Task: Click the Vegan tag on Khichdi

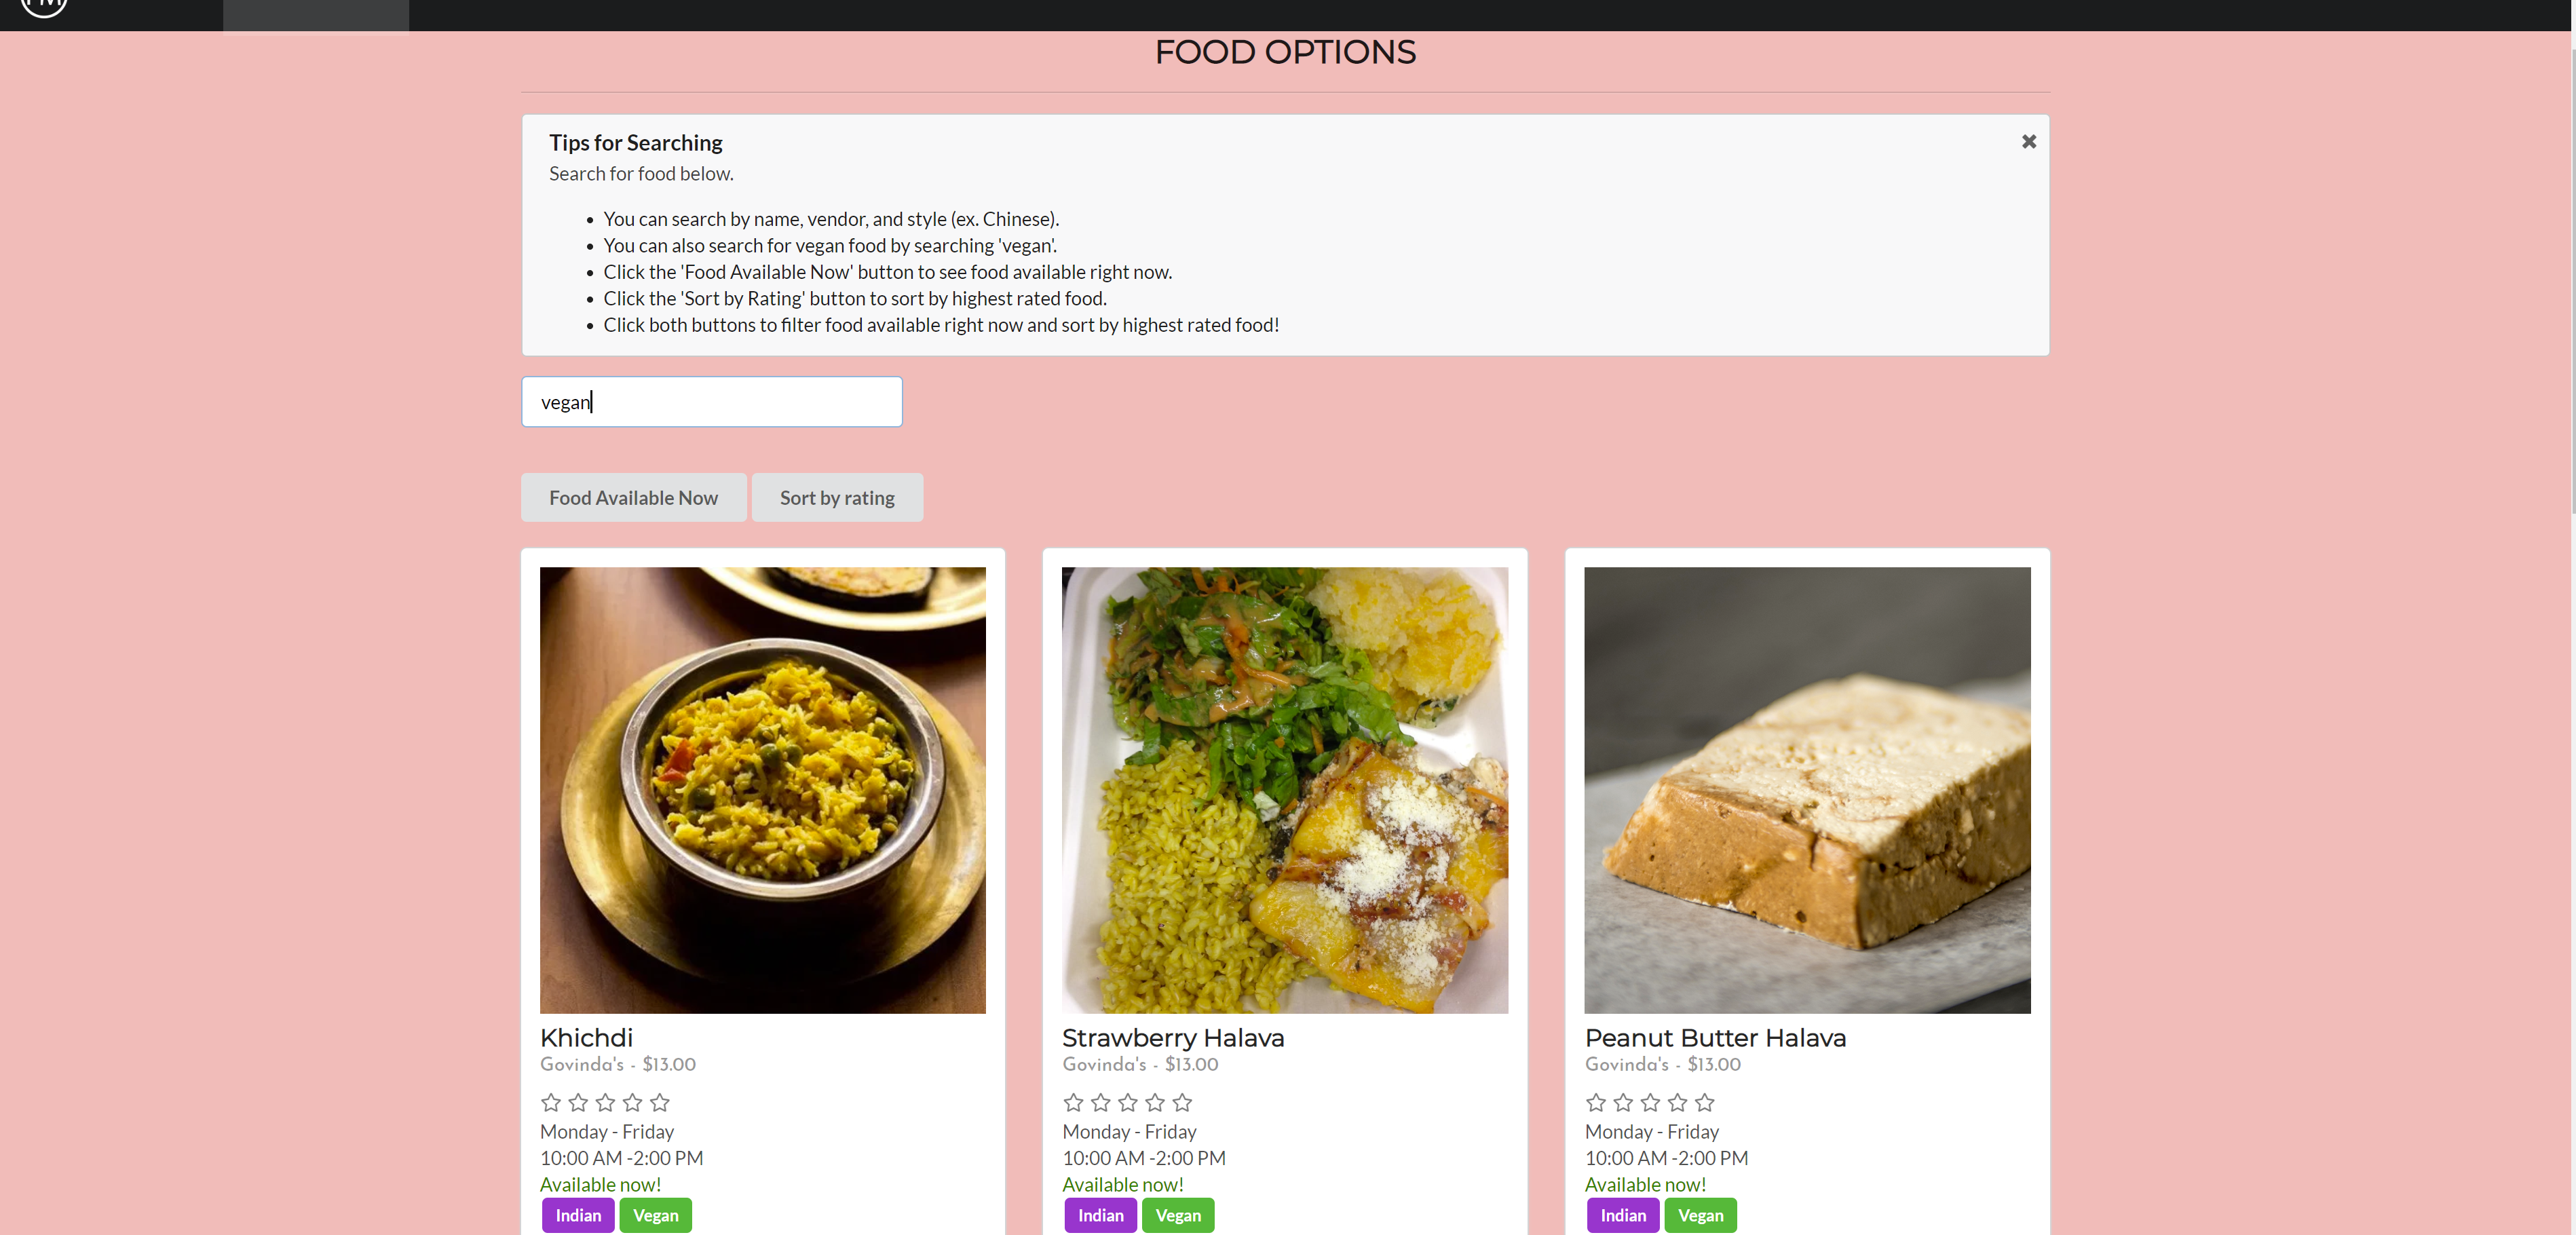Action: [x=656, y=1215]
